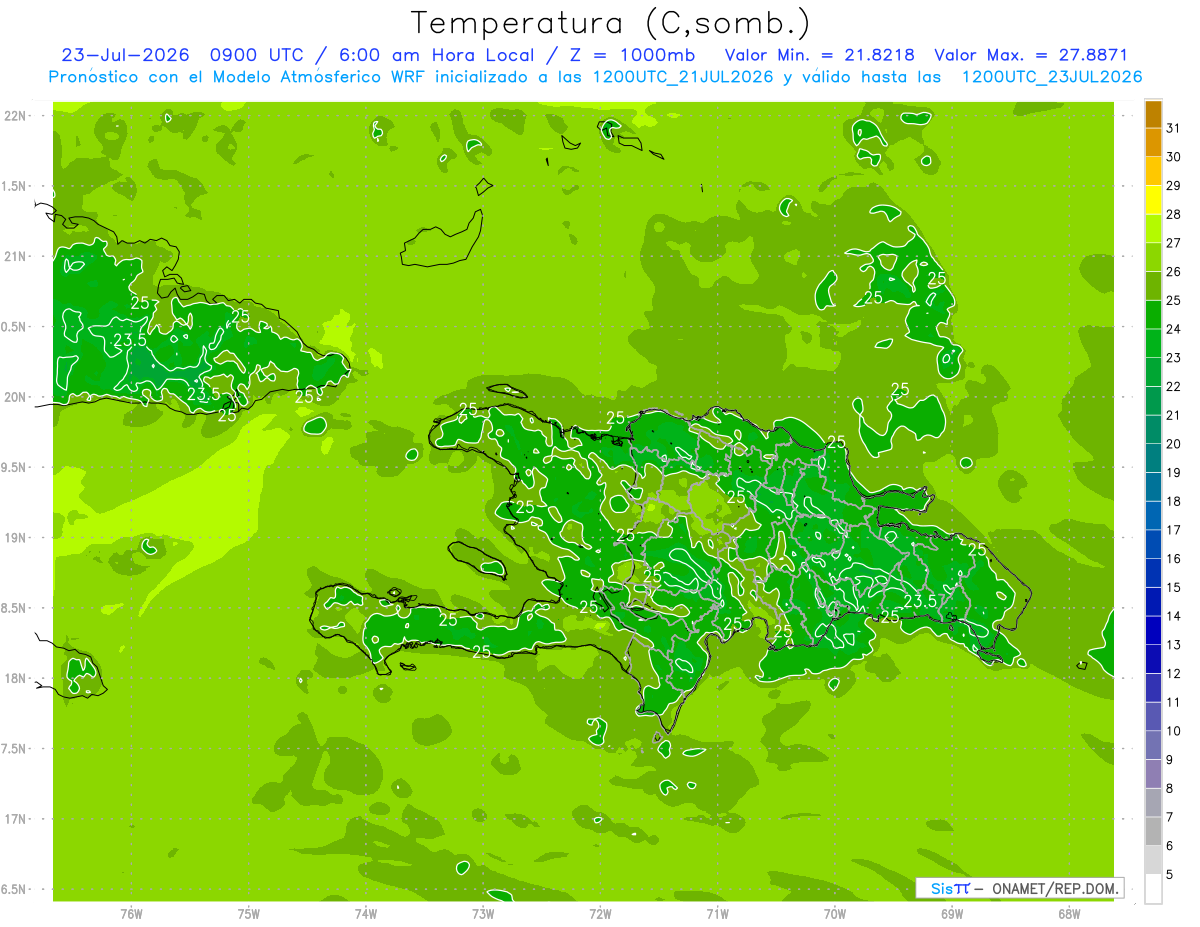Click the title "Temperatura (C,somb.)"
This screenshot has width=1200, height=927.
pyautogui.click(x=610, y=23)
